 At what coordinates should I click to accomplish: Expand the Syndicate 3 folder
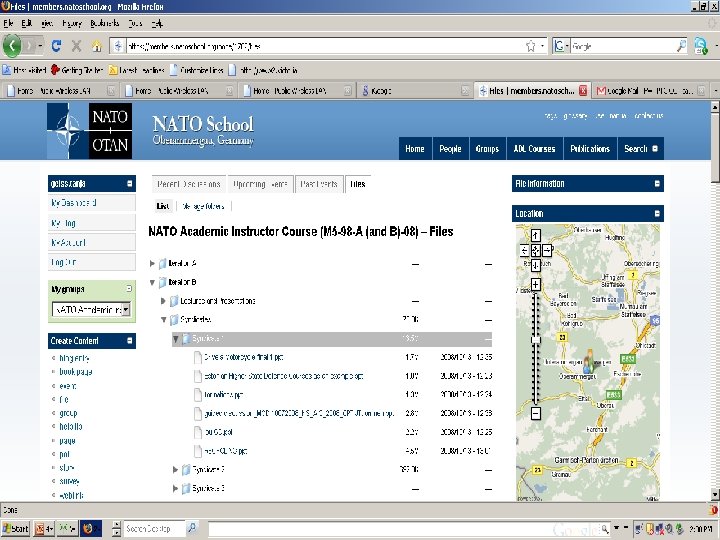tap(175, 489)
